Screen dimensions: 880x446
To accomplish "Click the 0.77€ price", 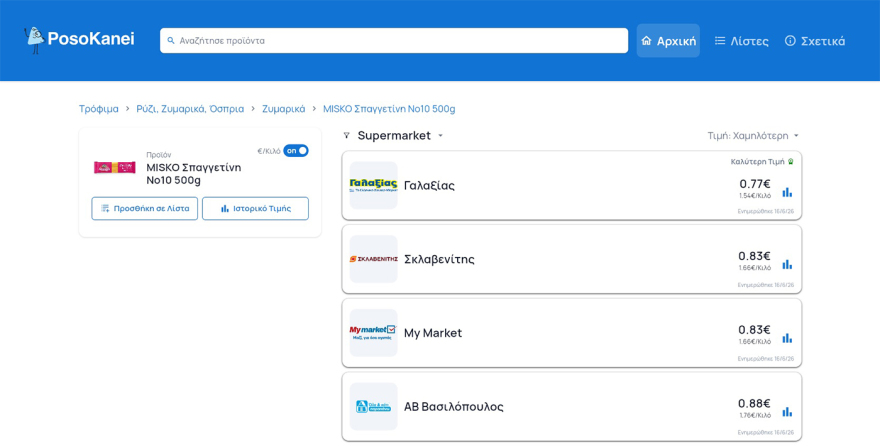I will [755, 184].
